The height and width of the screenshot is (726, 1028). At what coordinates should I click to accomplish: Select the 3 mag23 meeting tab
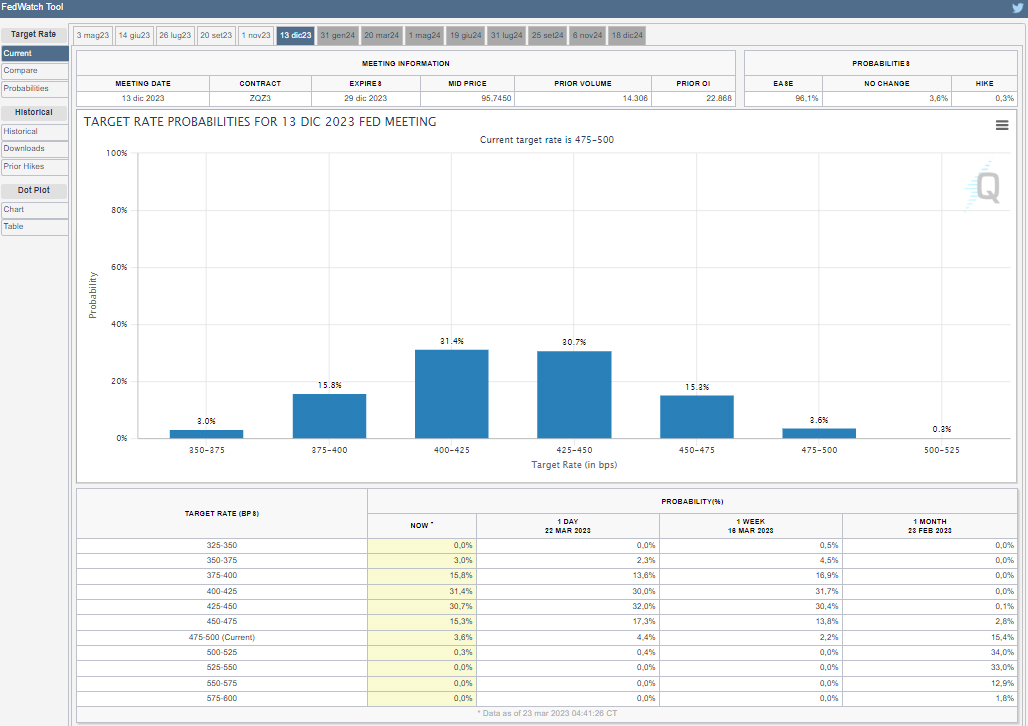click(x=91, y=35)
